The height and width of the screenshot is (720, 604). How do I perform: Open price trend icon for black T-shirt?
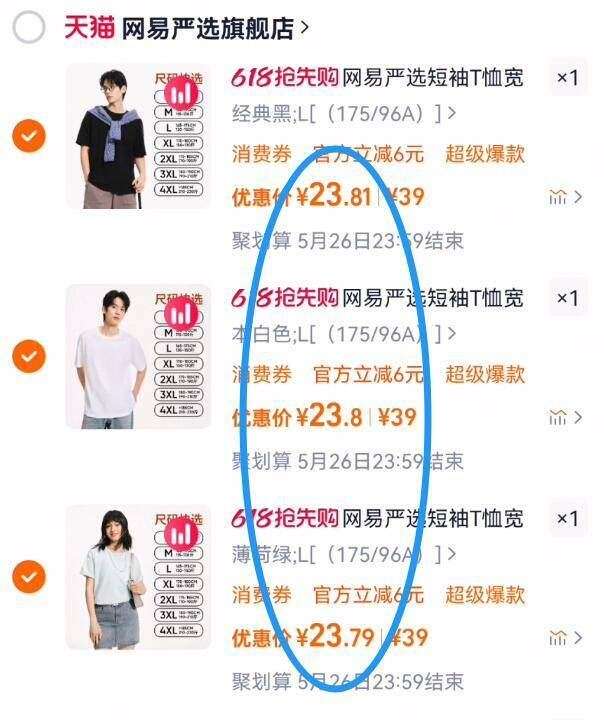pos(565,197)
